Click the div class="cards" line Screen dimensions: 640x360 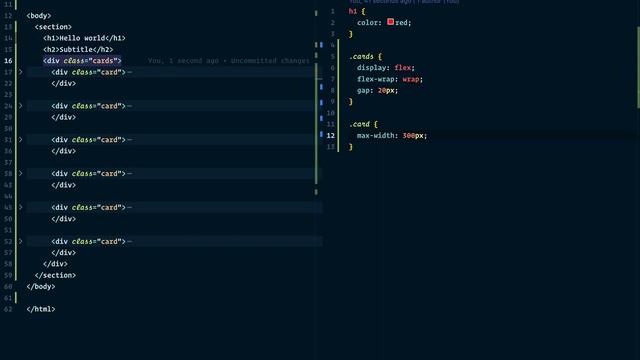[x=82, y=61]
